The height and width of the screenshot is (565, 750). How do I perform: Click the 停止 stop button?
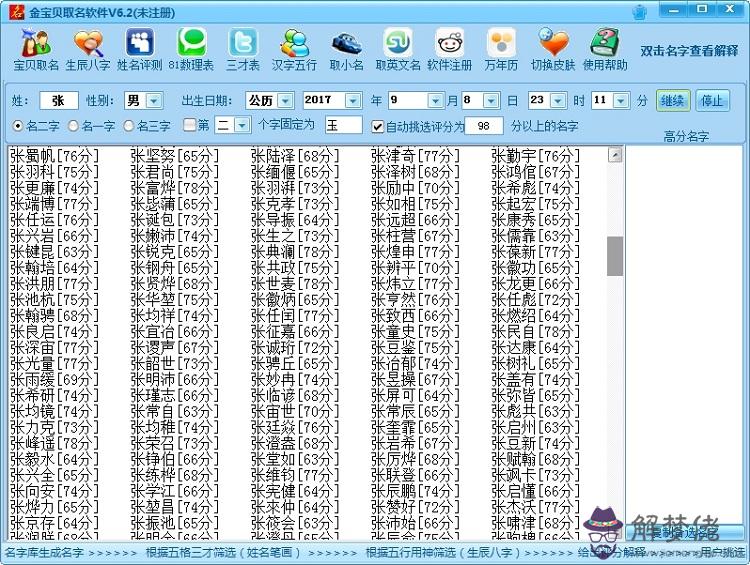pos(712,101)
